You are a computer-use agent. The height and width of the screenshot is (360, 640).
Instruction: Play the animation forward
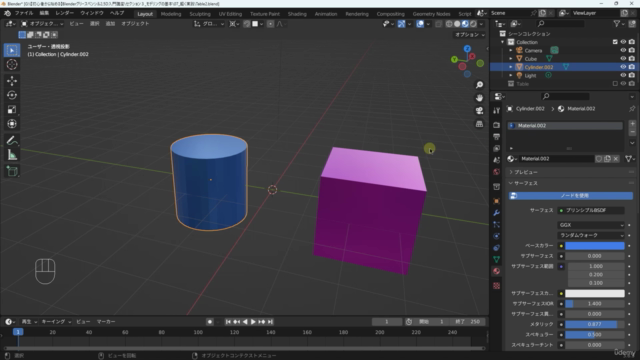[x=253, y=322]
